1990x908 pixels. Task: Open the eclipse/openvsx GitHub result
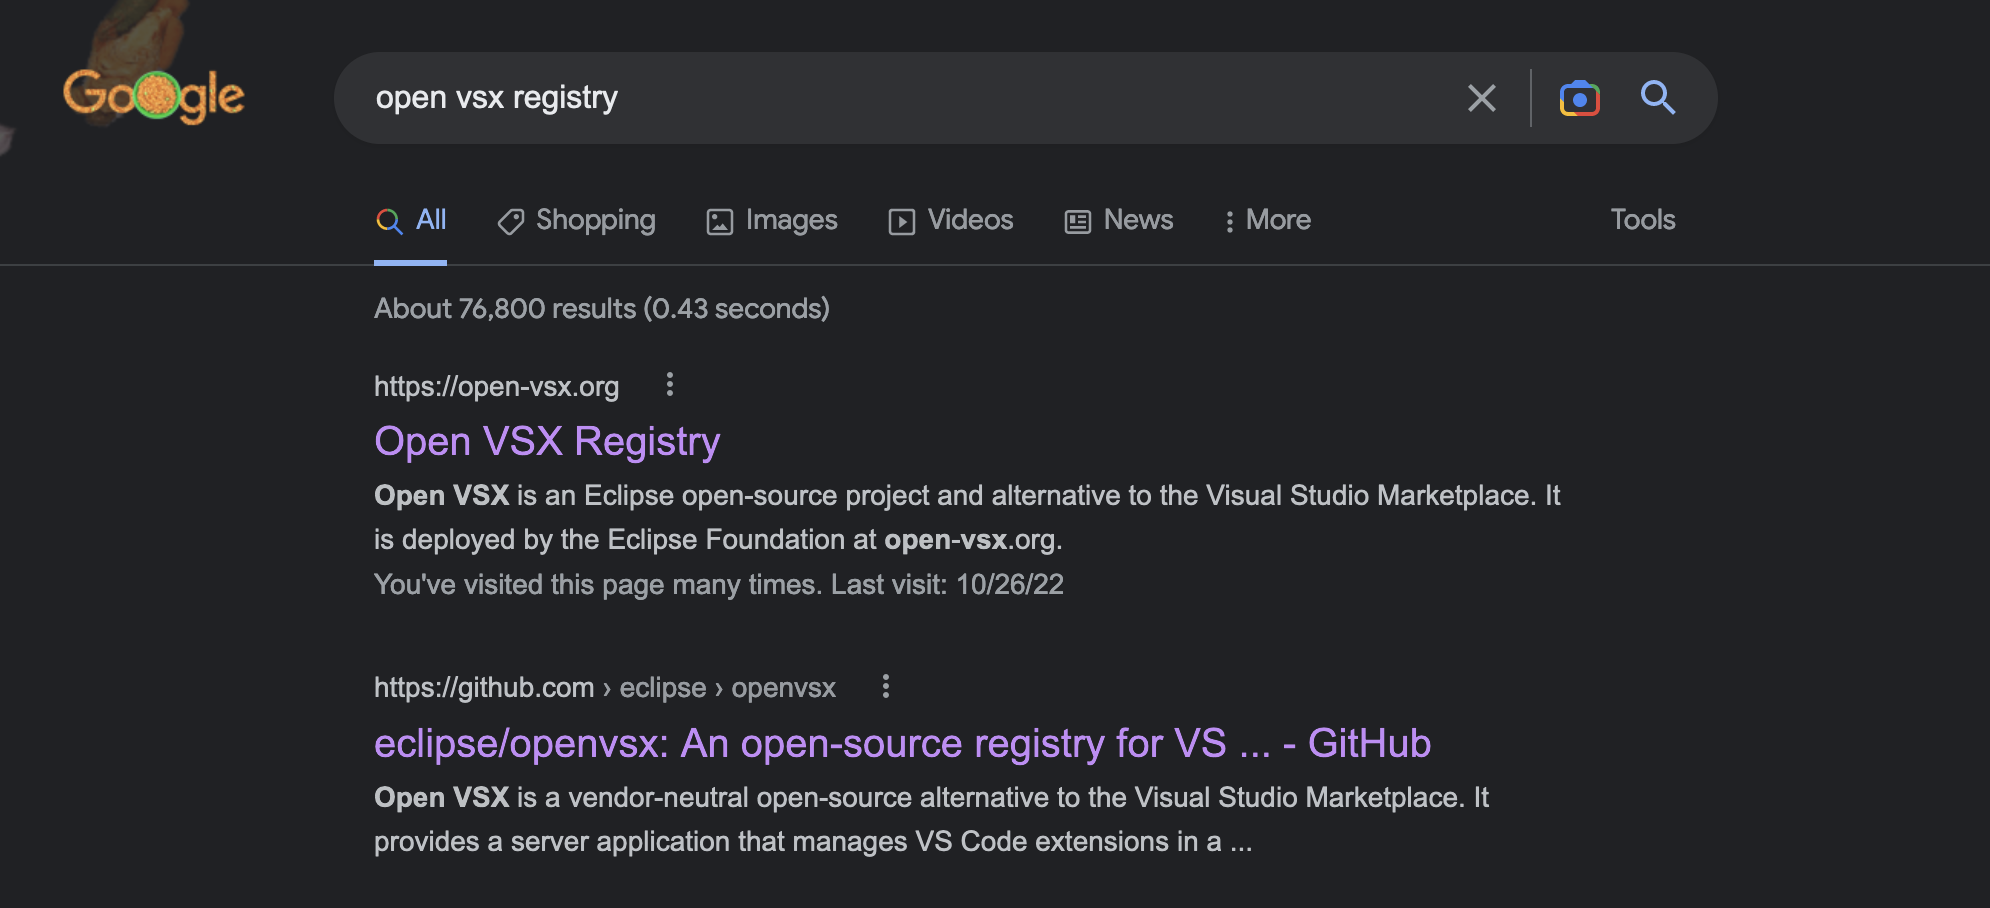pos(901,743)
